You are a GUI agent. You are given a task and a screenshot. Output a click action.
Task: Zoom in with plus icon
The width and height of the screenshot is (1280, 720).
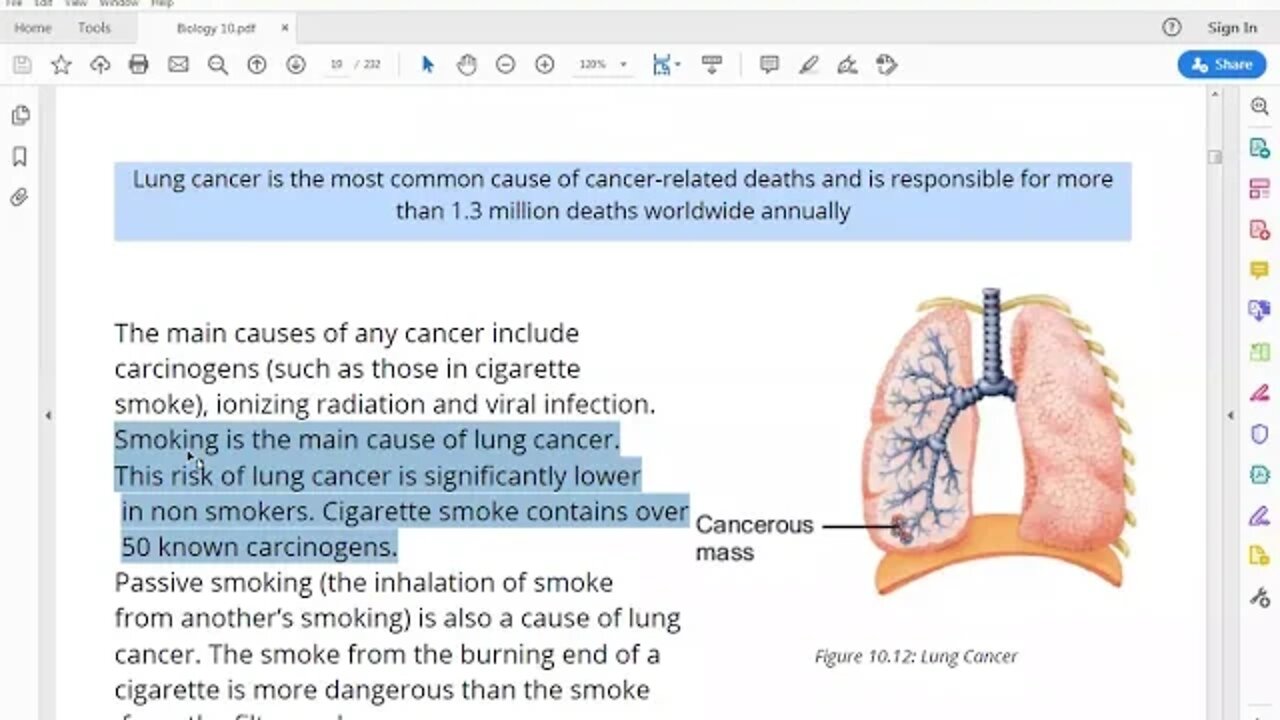[x=545, y=65]
